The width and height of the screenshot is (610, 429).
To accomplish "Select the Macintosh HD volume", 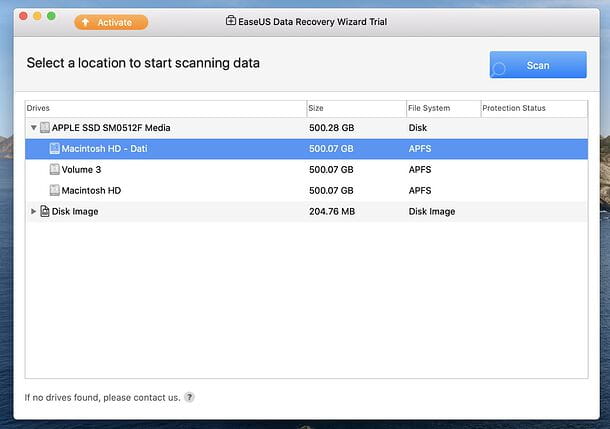I will pyautogui.click(x=307, y=191).
